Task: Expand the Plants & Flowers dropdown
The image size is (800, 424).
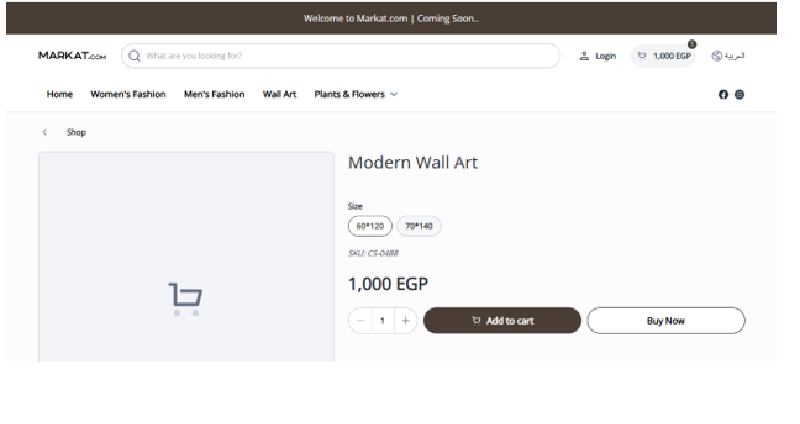Action: point(356,95)
